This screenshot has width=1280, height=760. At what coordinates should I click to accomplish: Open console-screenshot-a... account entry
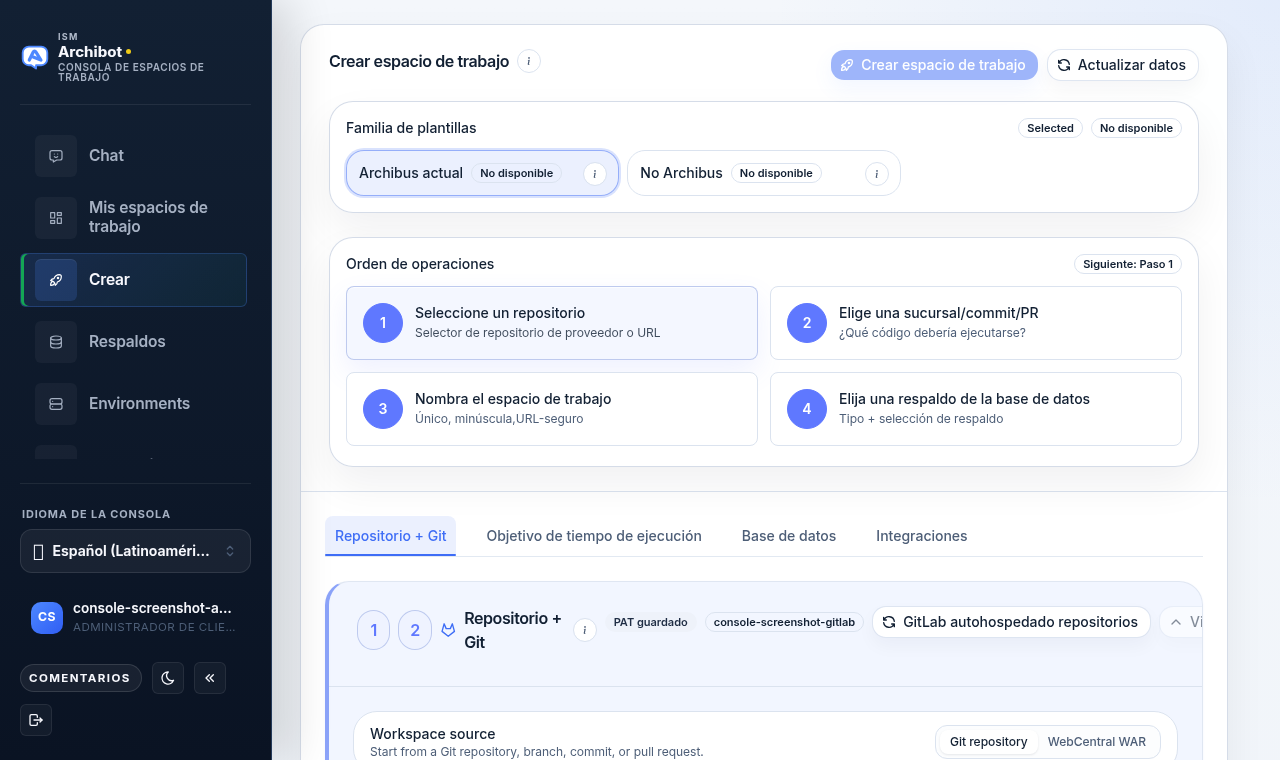(x=135, y=617)
